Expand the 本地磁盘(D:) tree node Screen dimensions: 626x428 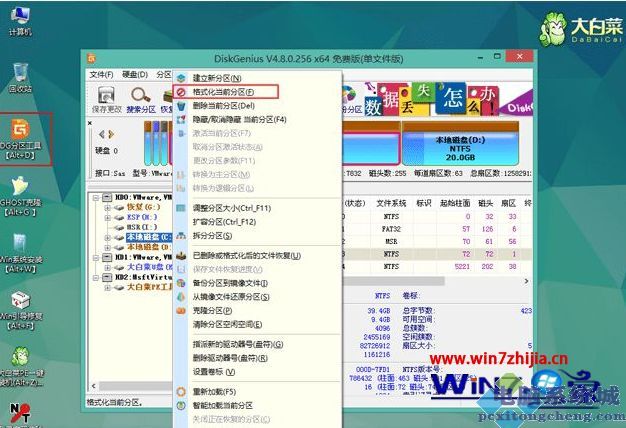(107, 247)
